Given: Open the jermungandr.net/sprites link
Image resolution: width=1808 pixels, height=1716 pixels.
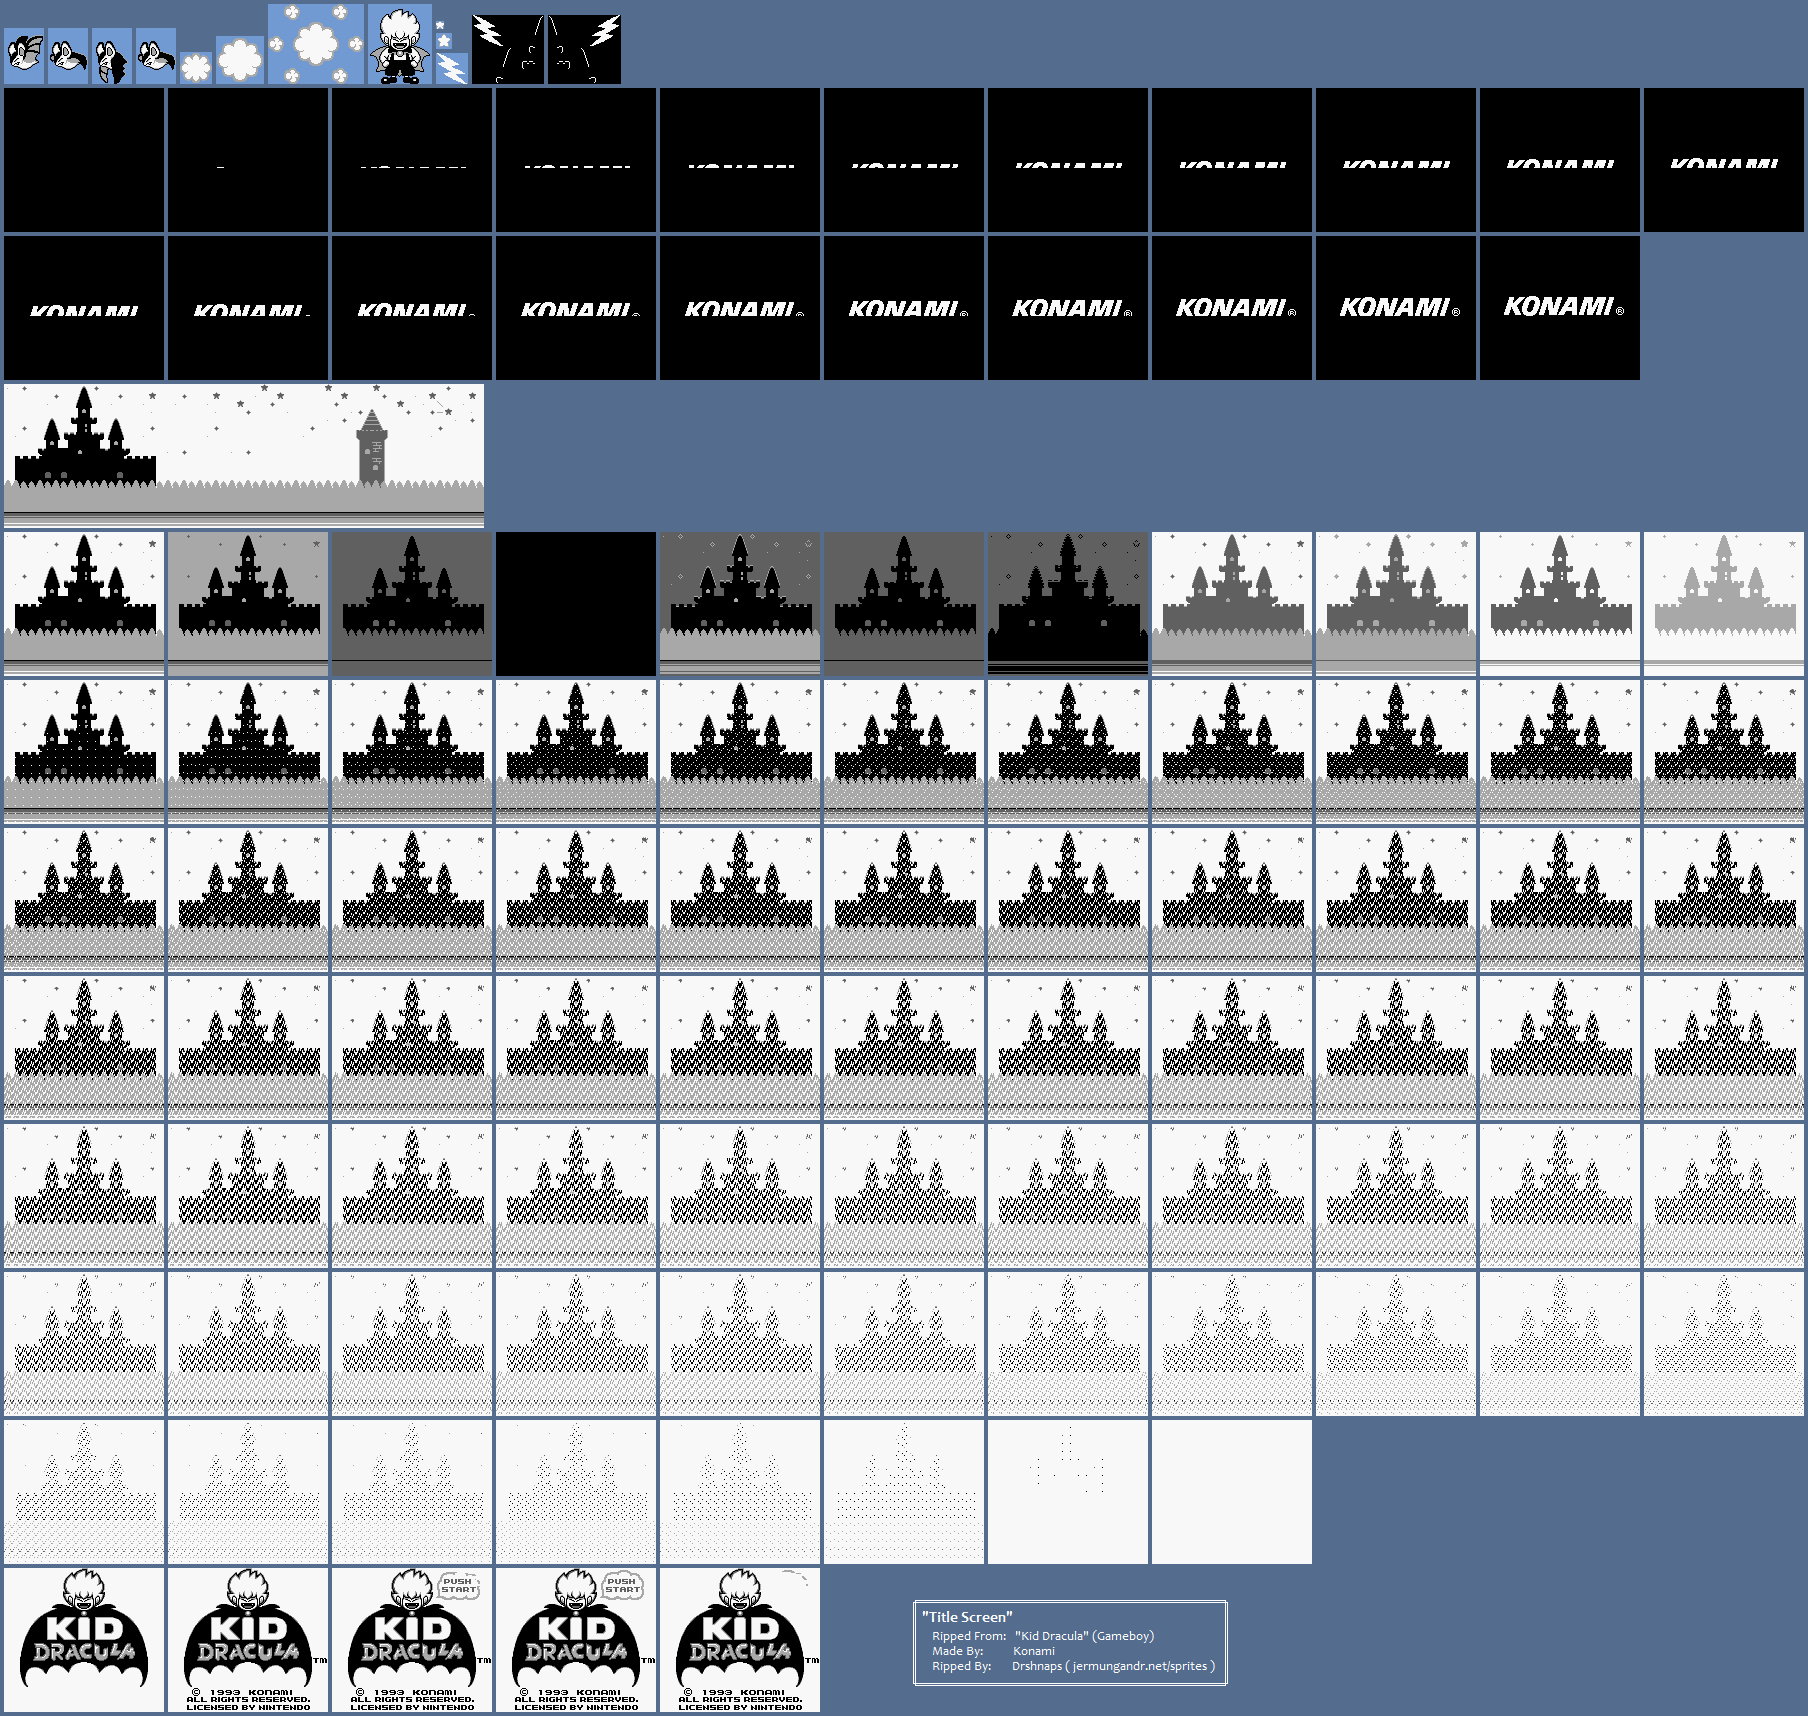Looking at the screenshot, I should (x=1140, y=1666).
